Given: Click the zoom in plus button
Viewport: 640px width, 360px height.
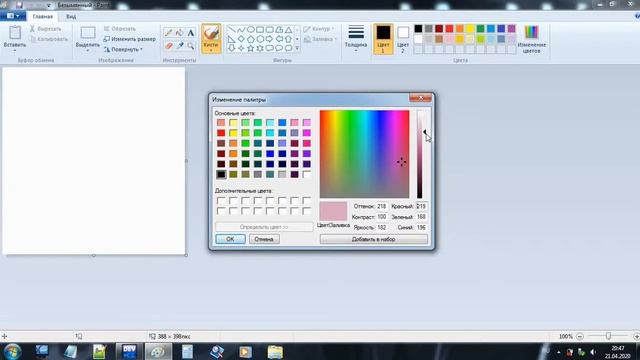Looking at the screenshot, I should coord(636,336).
